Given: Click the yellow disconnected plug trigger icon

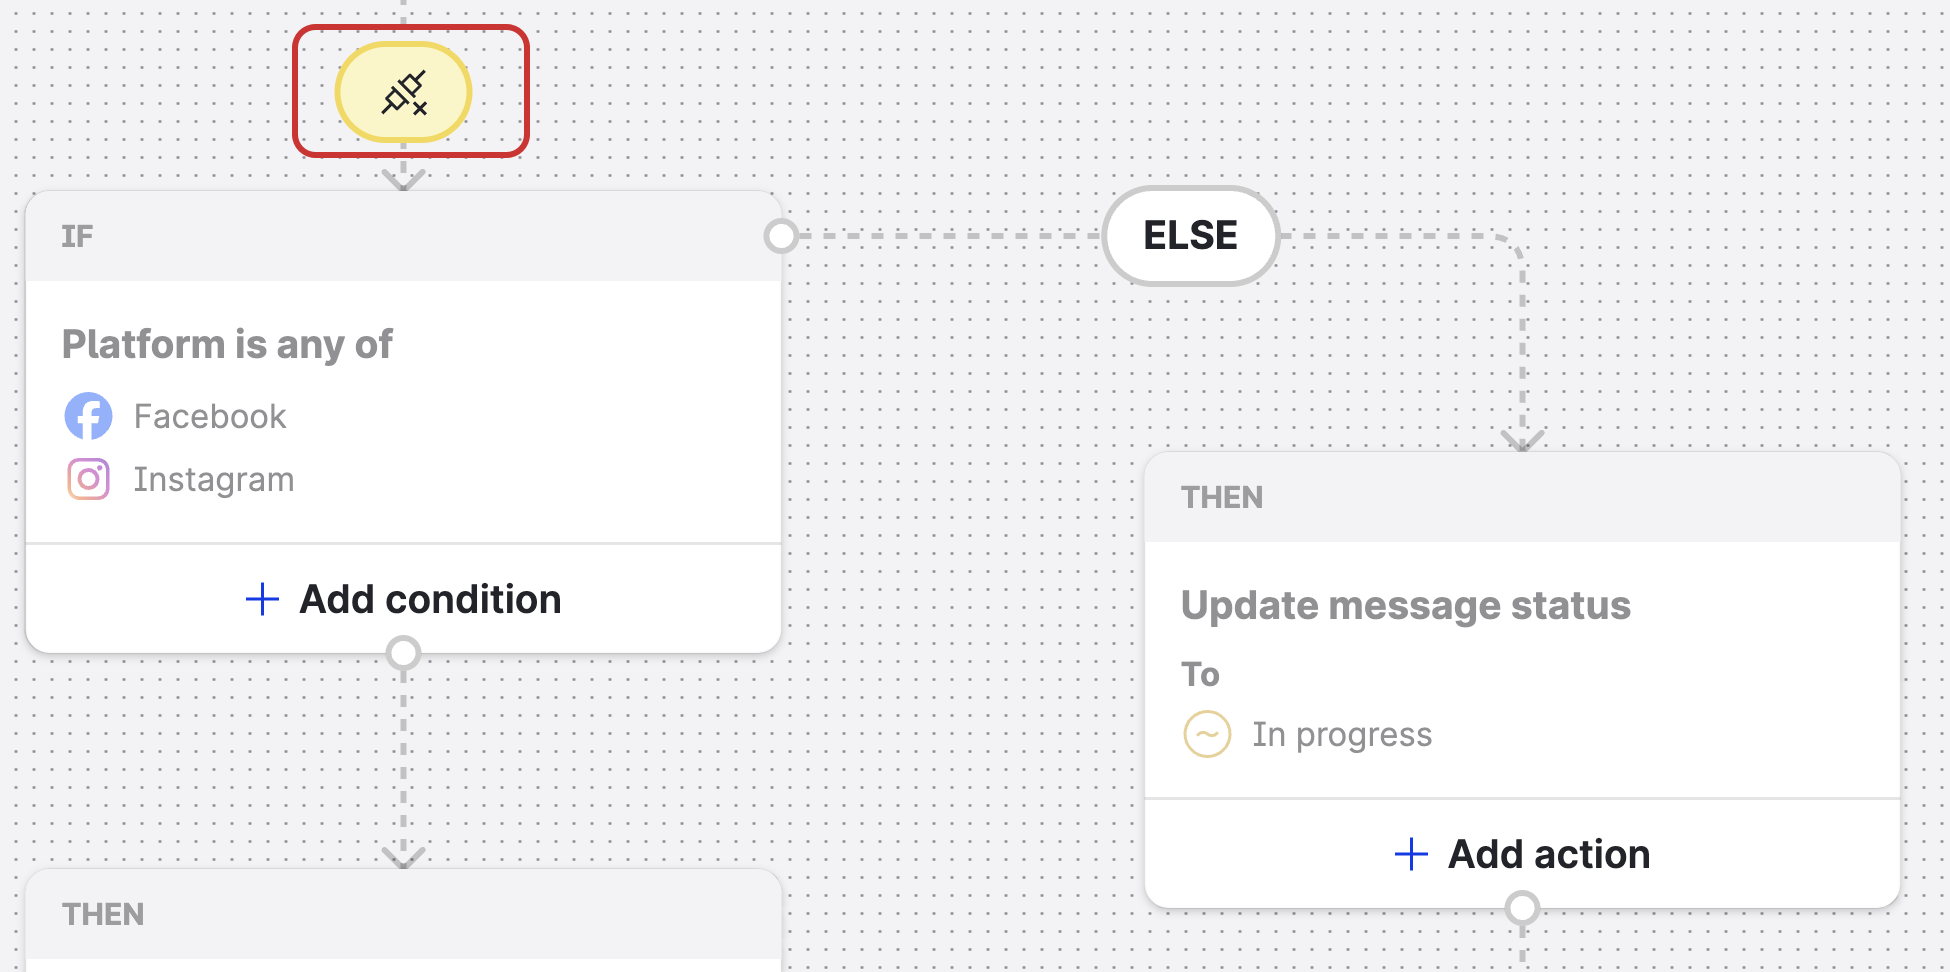Looking at the screenshot, I should (x=403, y=93).
